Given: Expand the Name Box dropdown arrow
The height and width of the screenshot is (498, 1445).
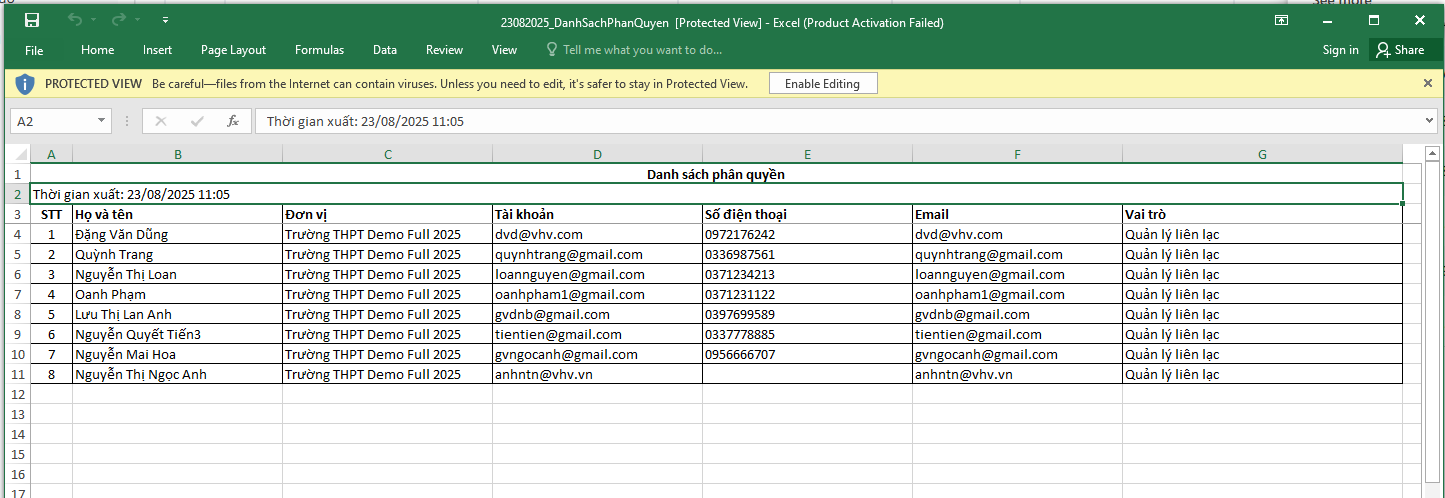Looking at the screenshot, I should tap(102, 121).
